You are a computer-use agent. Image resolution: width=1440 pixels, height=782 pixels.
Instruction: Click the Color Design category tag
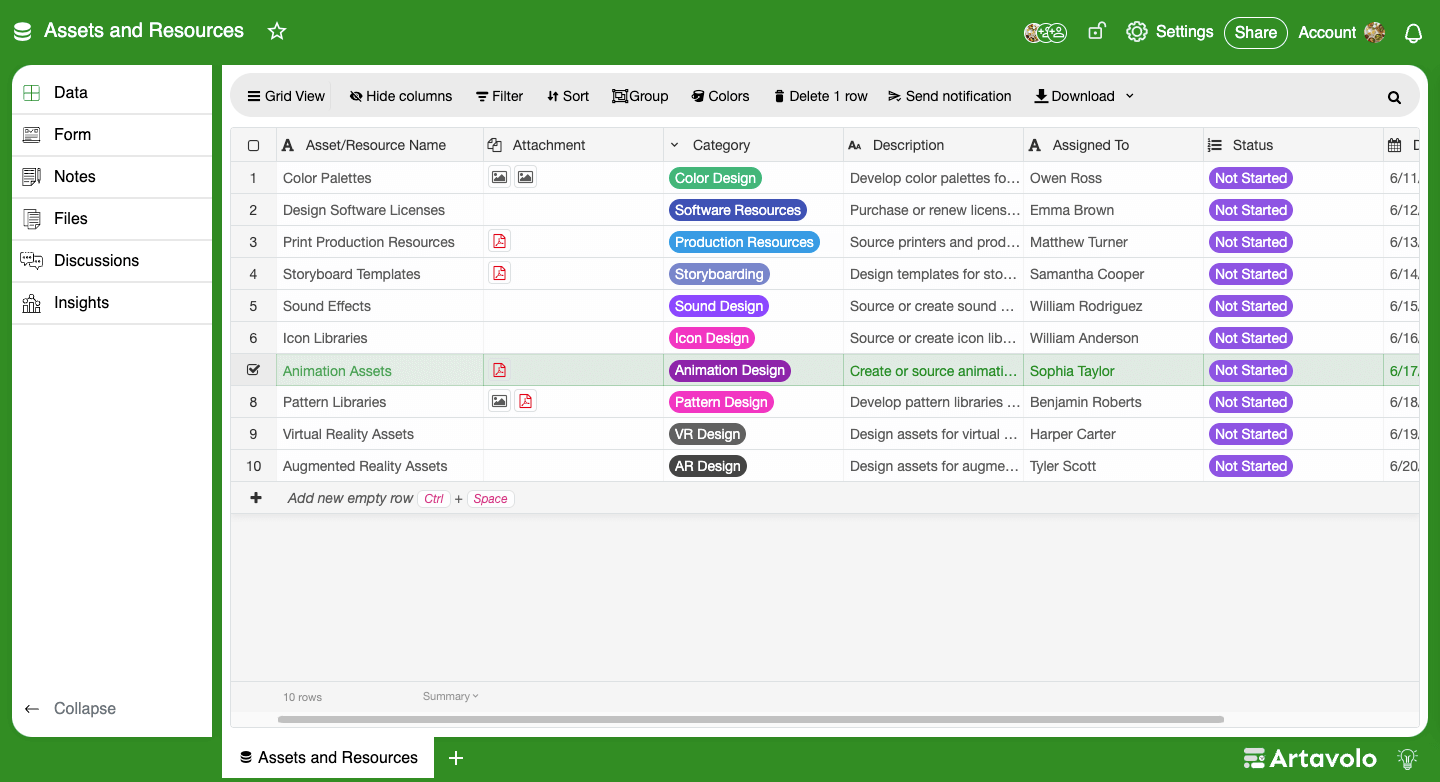coord(715,178)
